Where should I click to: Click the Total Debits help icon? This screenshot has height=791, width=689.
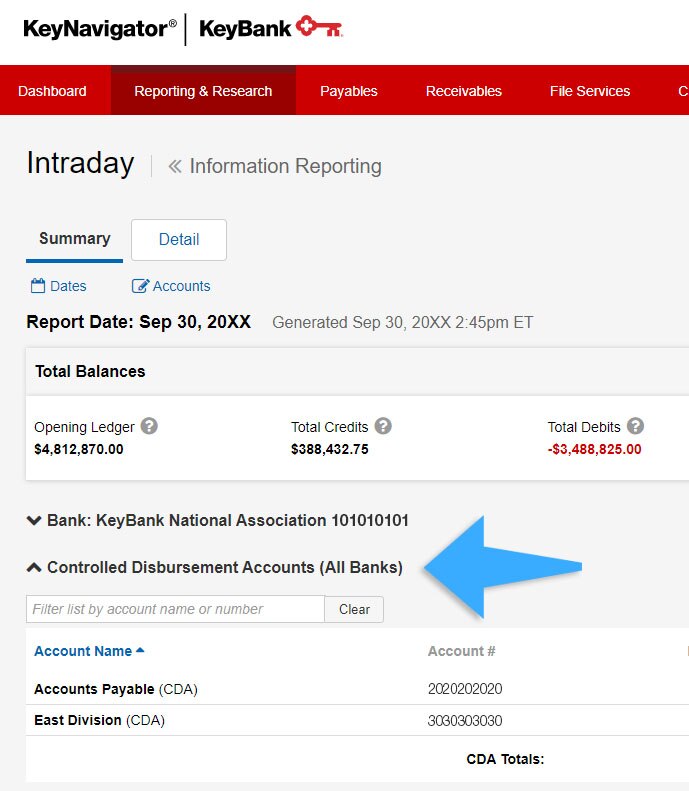coord(635,426)
